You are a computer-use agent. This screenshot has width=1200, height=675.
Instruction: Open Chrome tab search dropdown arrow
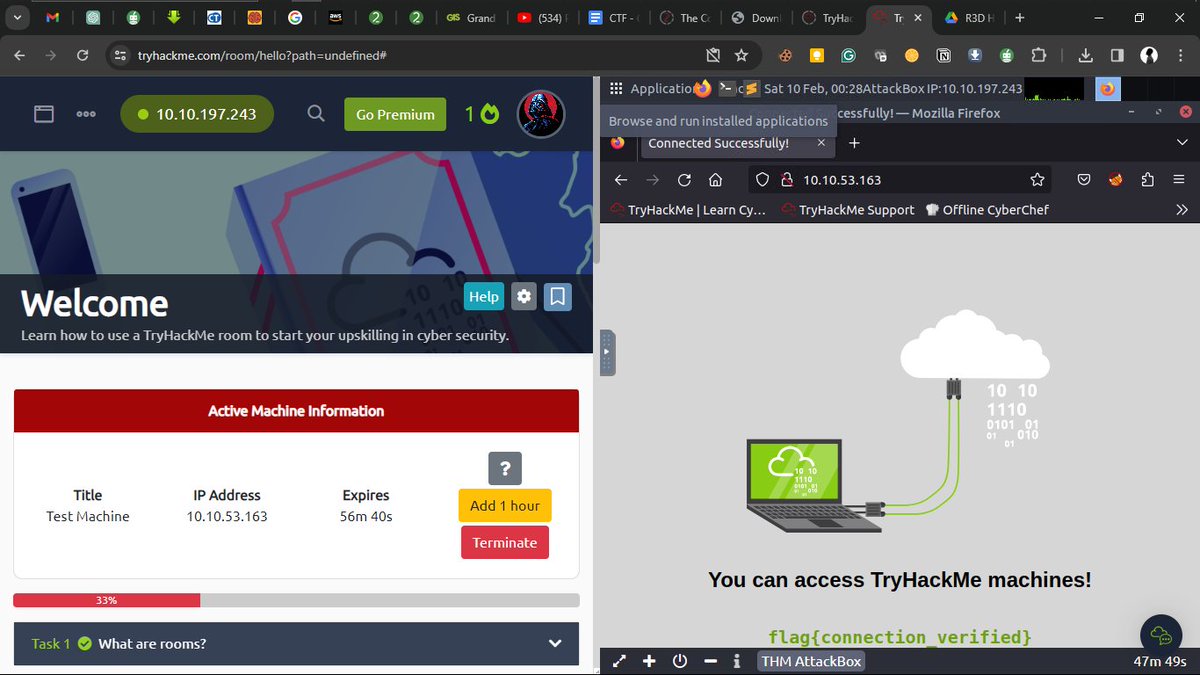pos(17,17)
